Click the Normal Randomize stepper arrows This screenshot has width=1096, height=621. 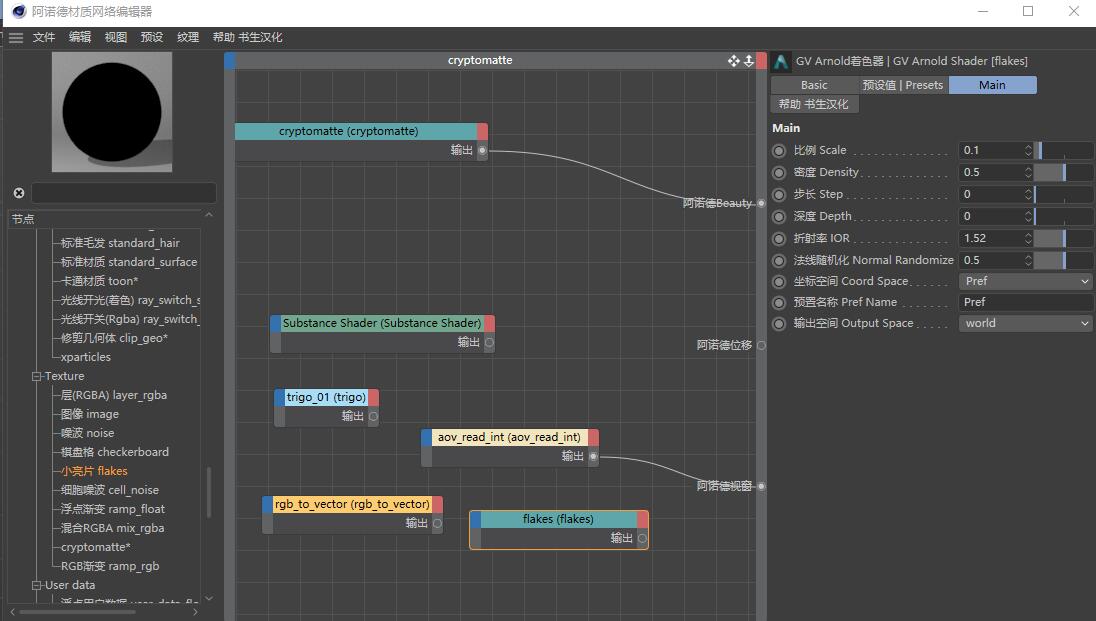pyautogui.click(x=1028, y=260)
